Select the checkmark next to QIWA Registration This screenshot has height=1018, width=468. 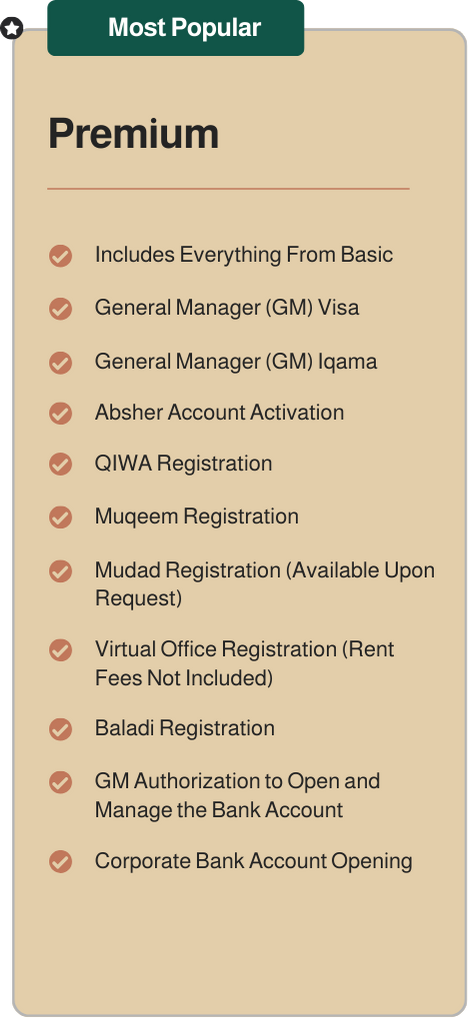(x=60, y=464)
